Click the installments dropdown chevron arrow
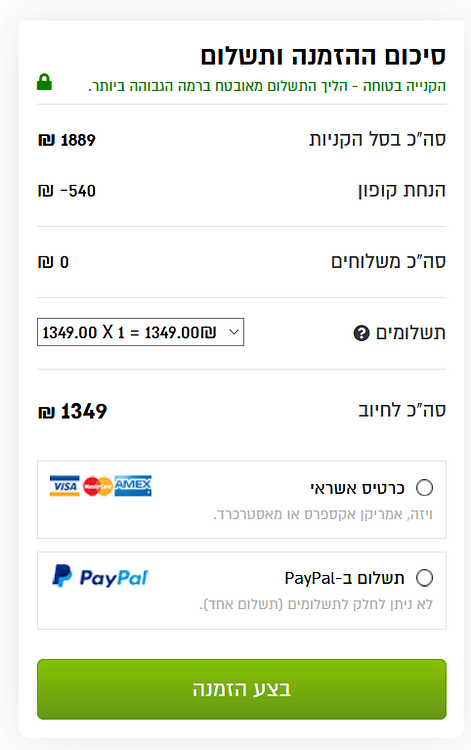The width and height of the screenshot is (471, 750). [234, 332]
